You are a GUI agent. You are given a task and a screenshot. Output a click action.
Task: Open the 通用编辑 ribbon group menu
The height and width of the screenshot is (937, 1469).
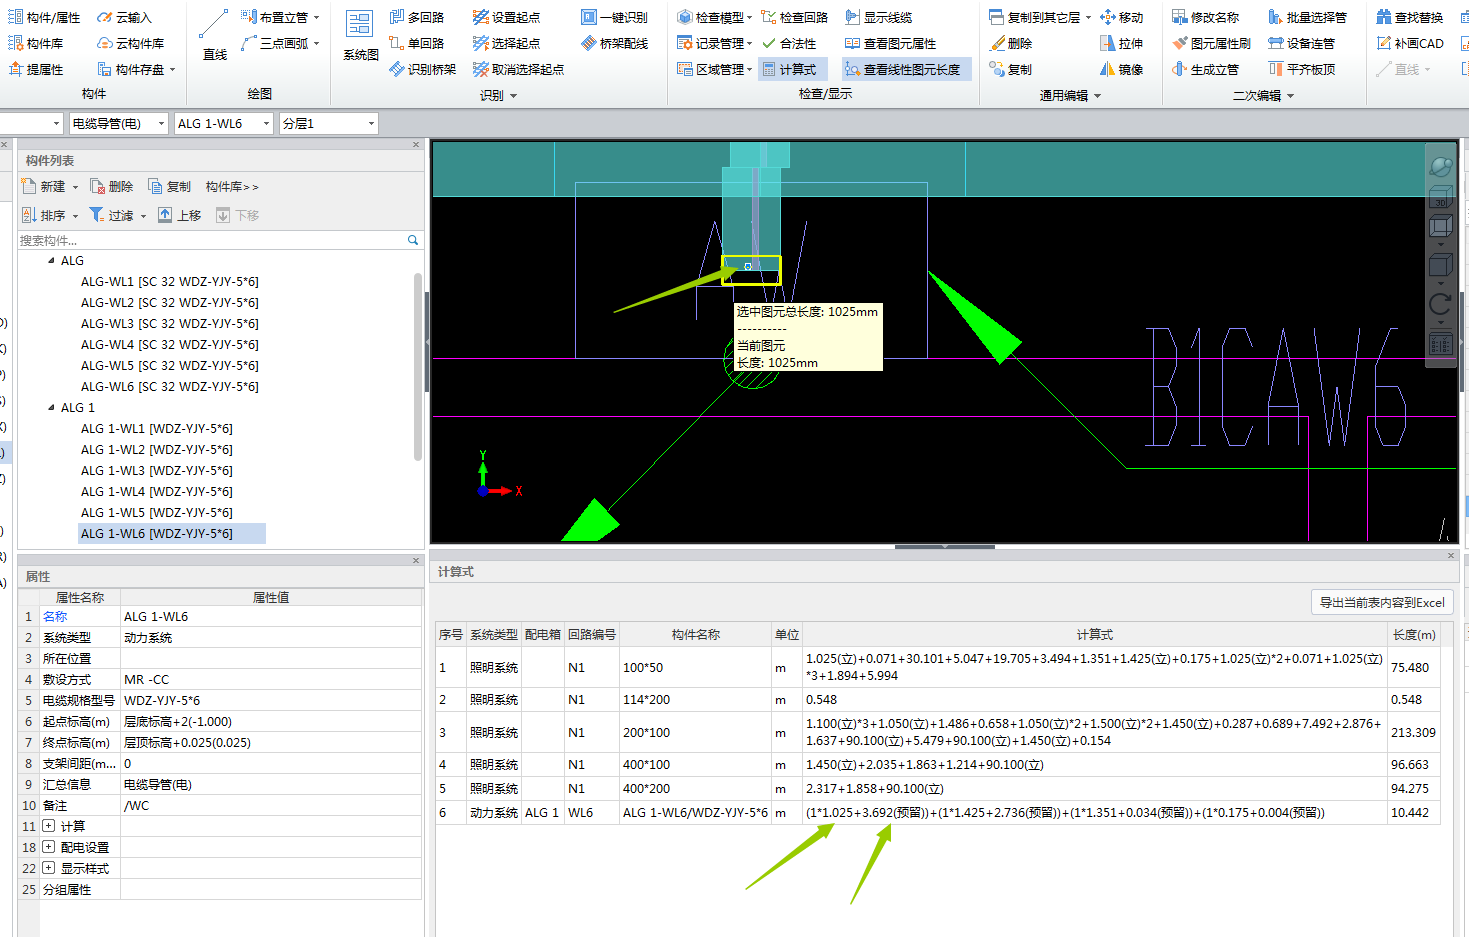pyautogui.click(x=1070, y=95)
